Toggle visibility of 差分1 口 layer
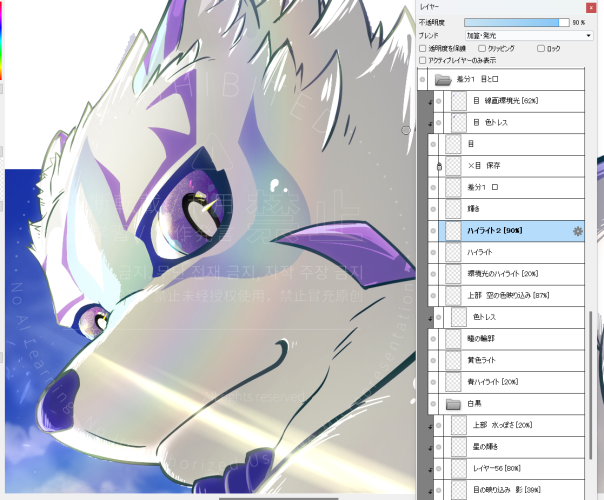This screenshot has width=604, height=500. click(x=433, y=188)
